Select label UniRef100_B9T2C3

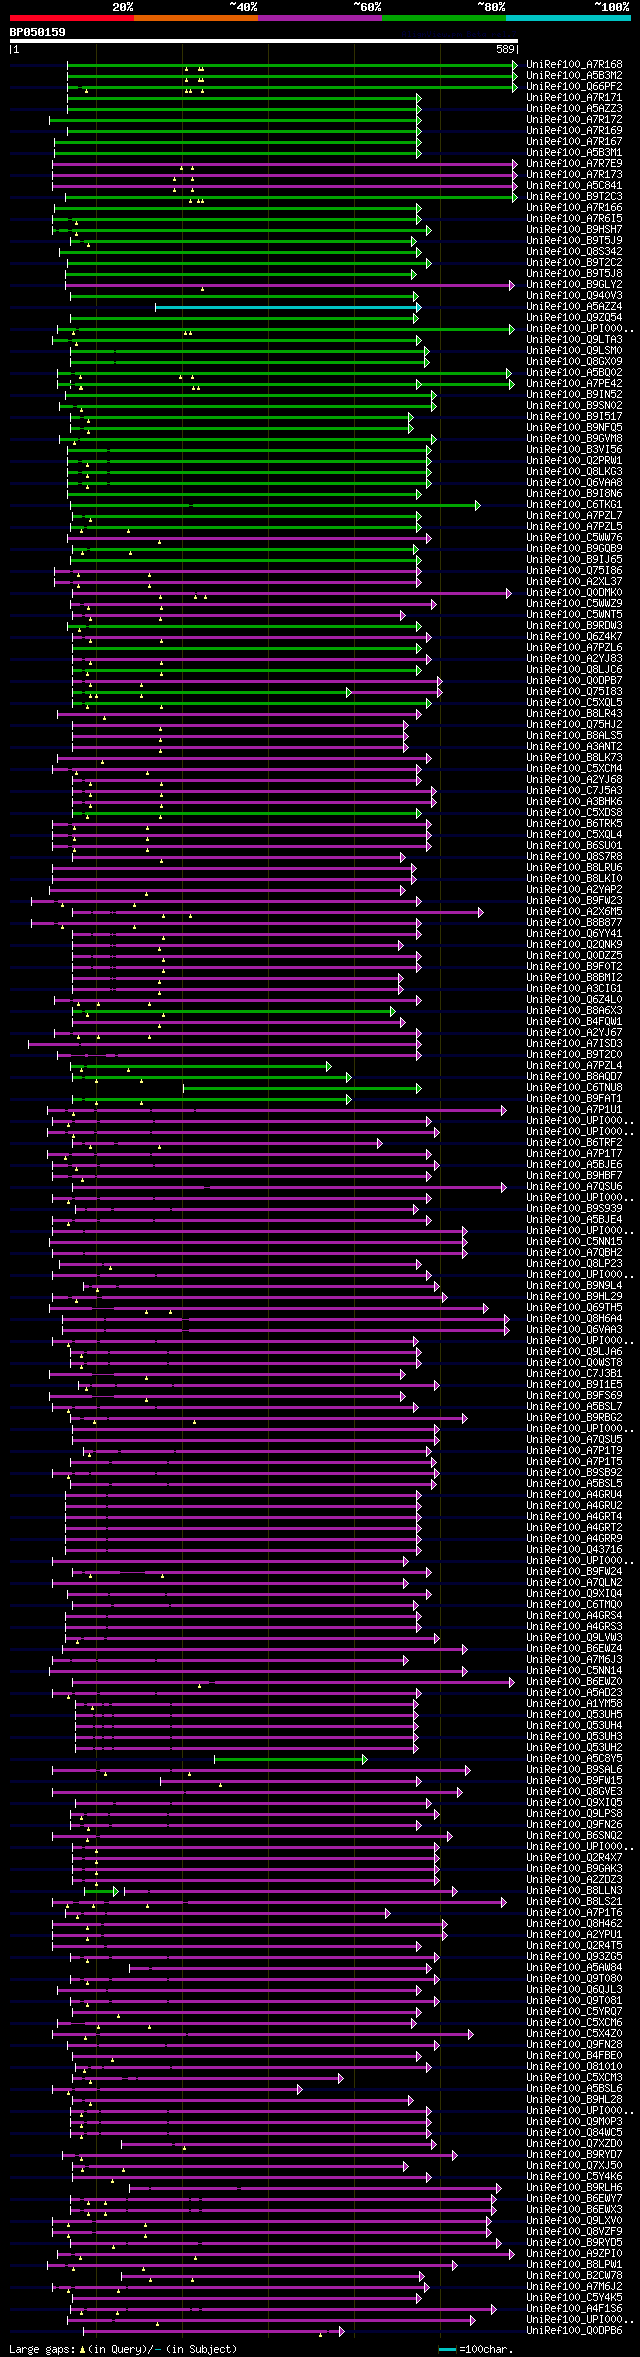[574, 197]
